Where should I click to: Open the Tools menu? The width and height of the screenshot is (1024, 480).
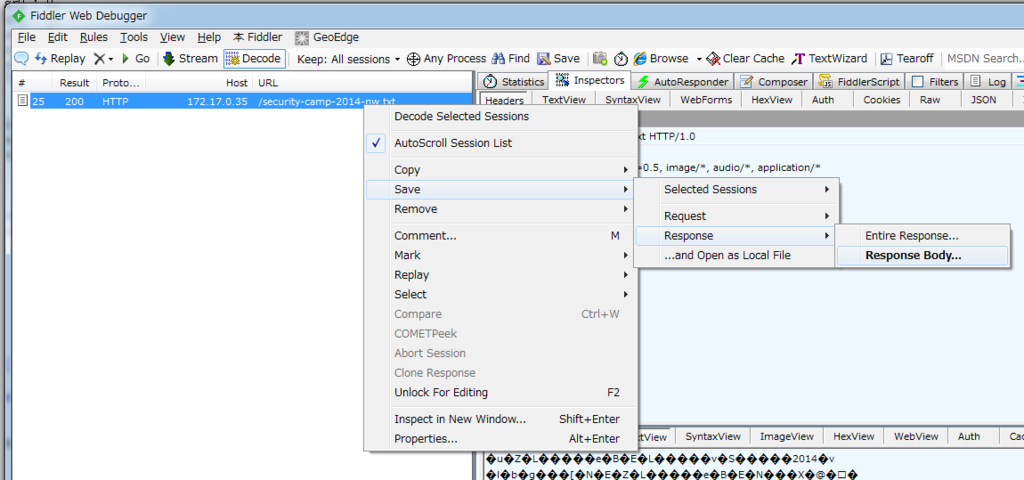(x=134, y=37)
